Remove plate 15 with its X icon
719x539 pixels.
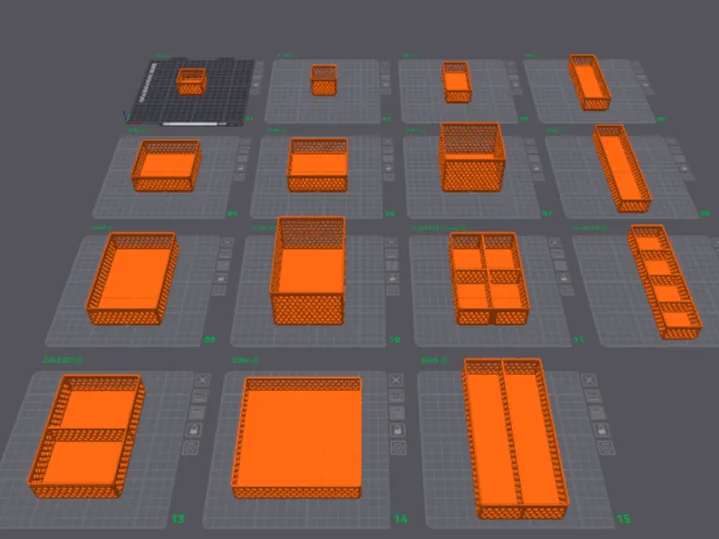pos(589,380)
